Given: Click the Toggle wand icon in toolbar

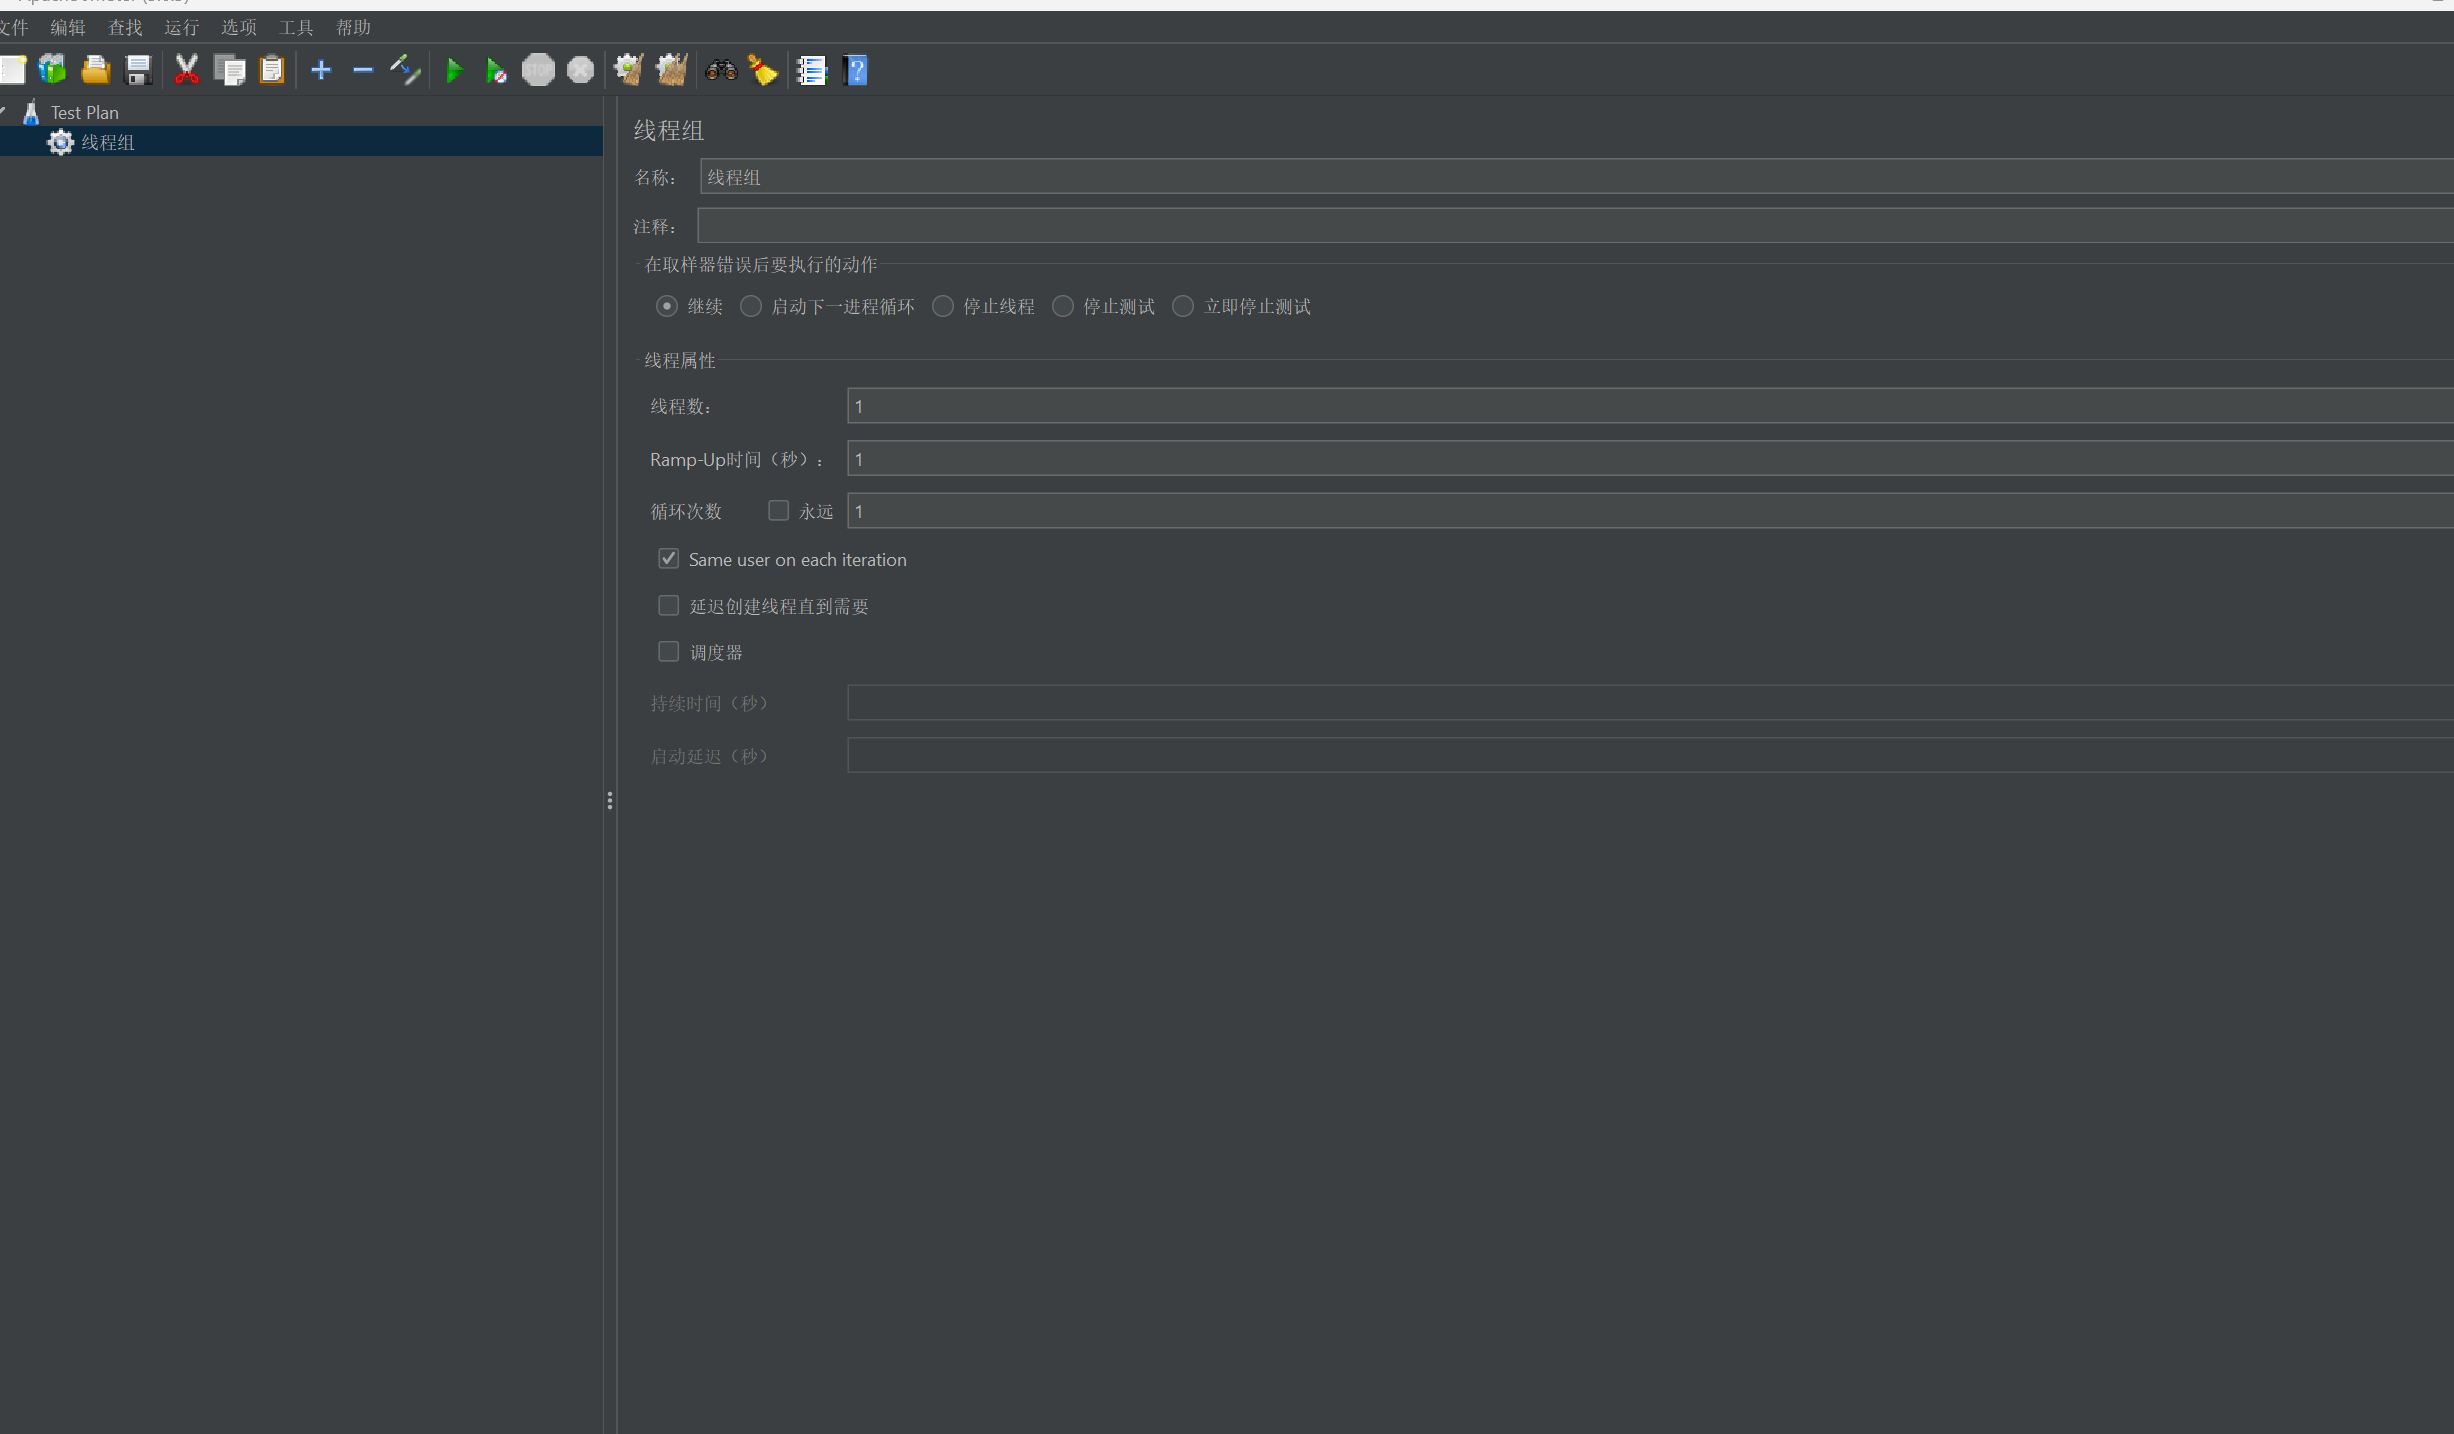Looking at the screenshot, I should coord(405,70).
